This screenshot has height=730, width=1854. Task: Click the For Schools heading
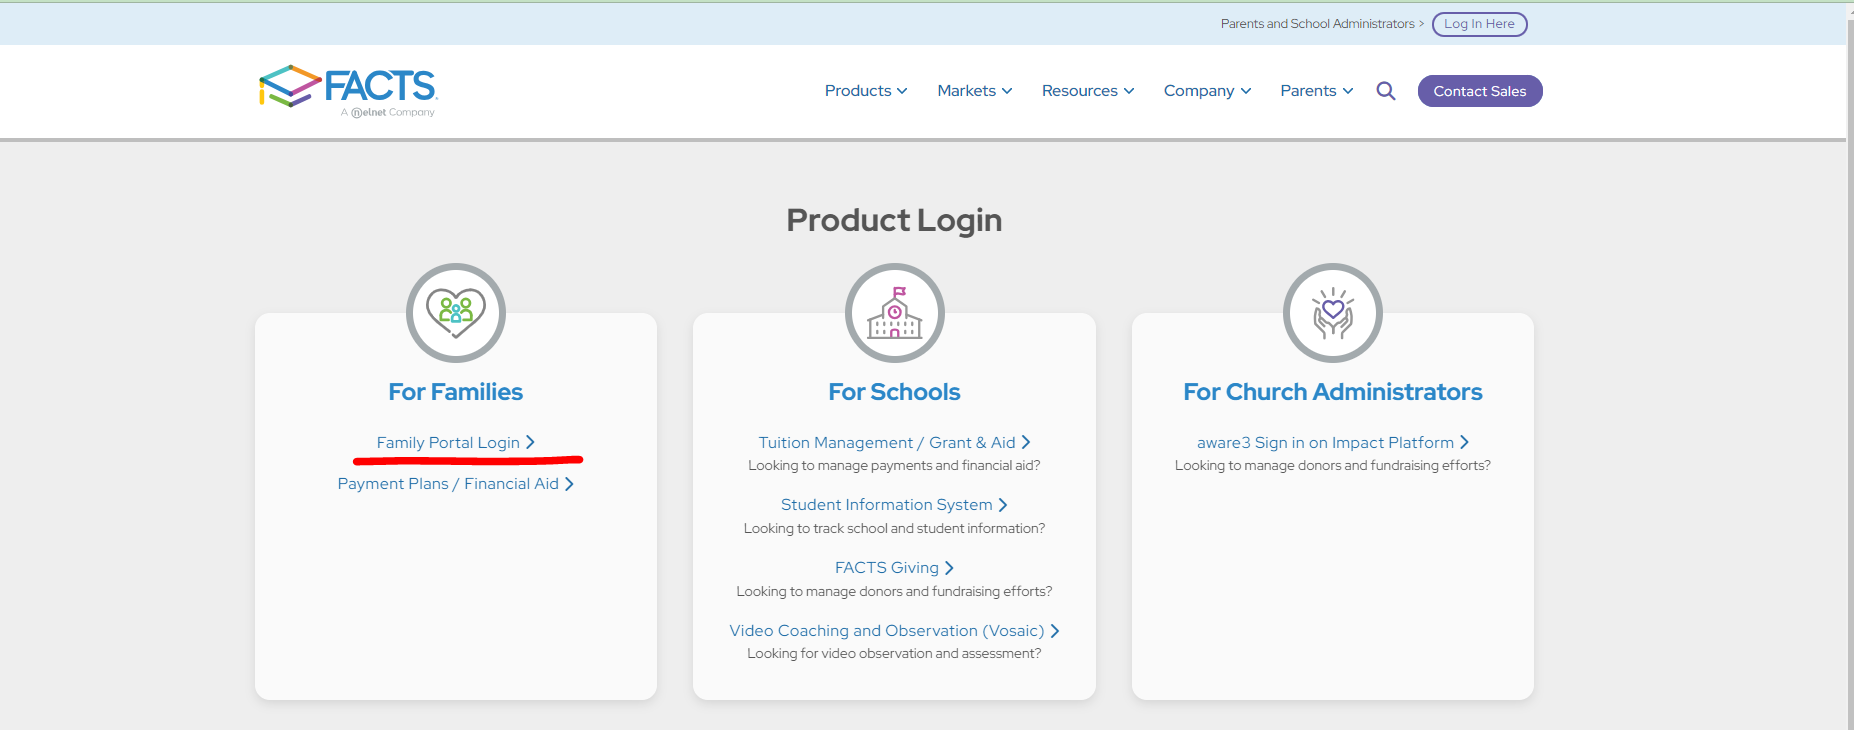[x=894, y=392]
